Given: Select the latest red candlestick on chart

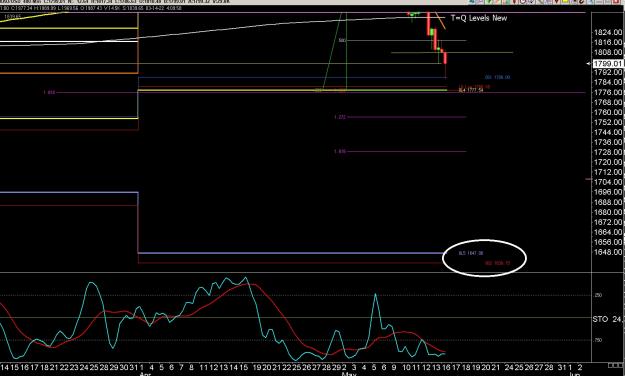Looking at the screenshot, I should coord(445,58).
